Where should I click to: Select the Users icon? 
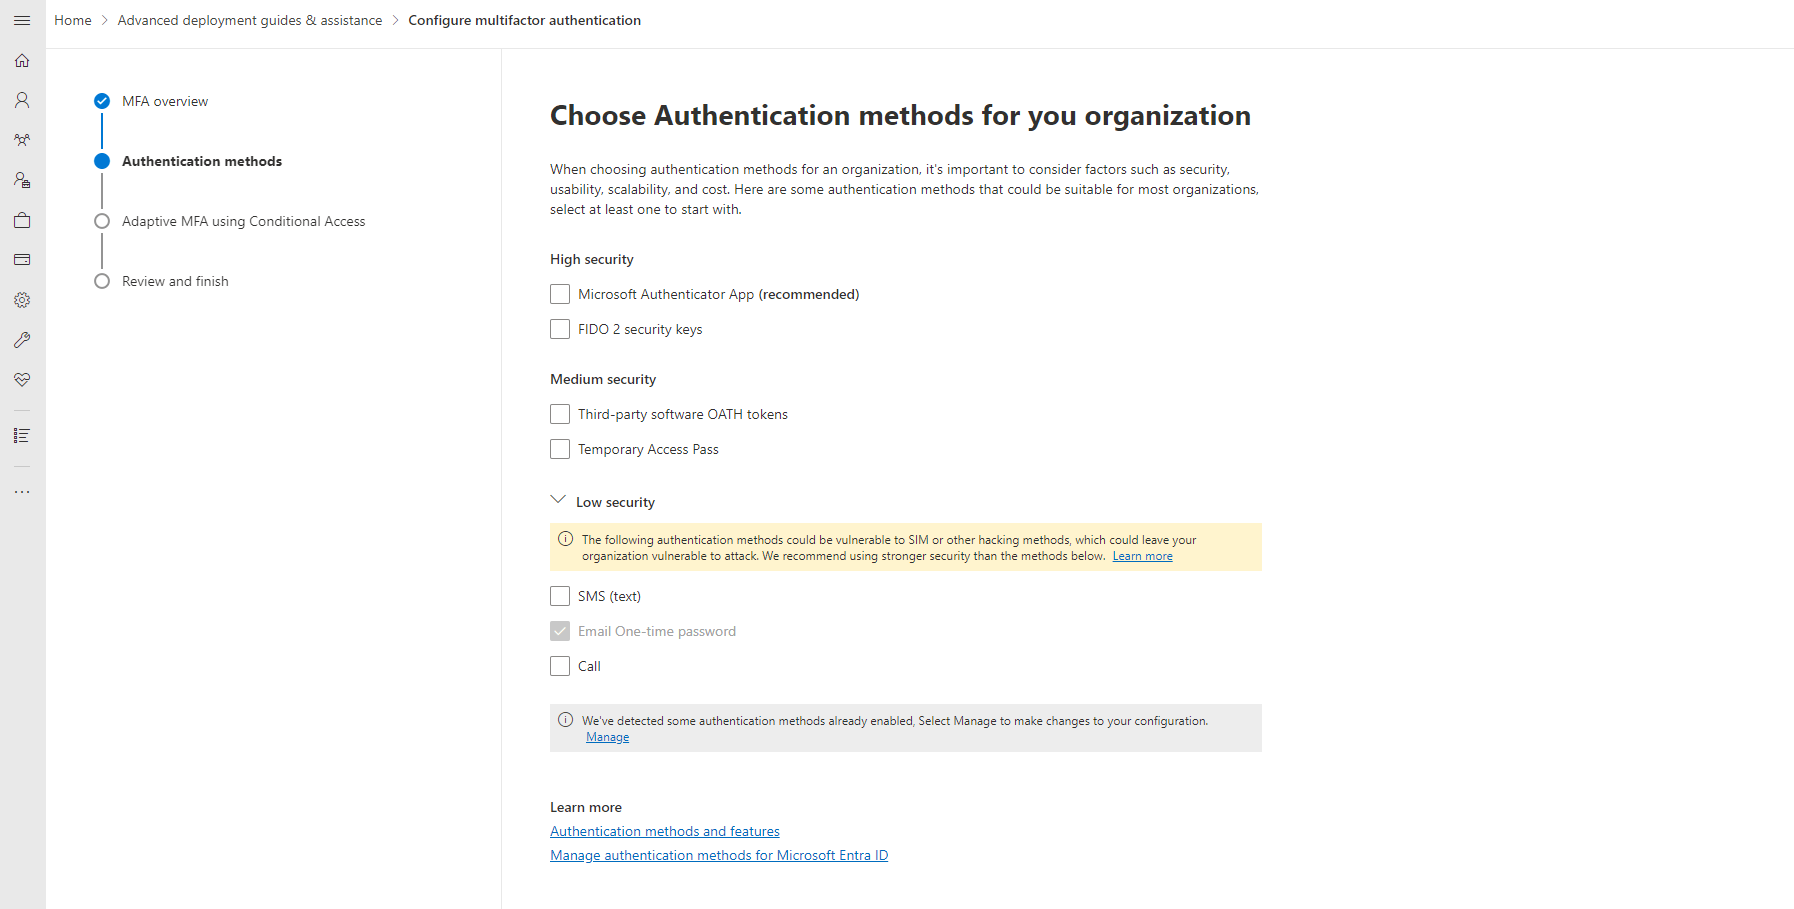22,100
